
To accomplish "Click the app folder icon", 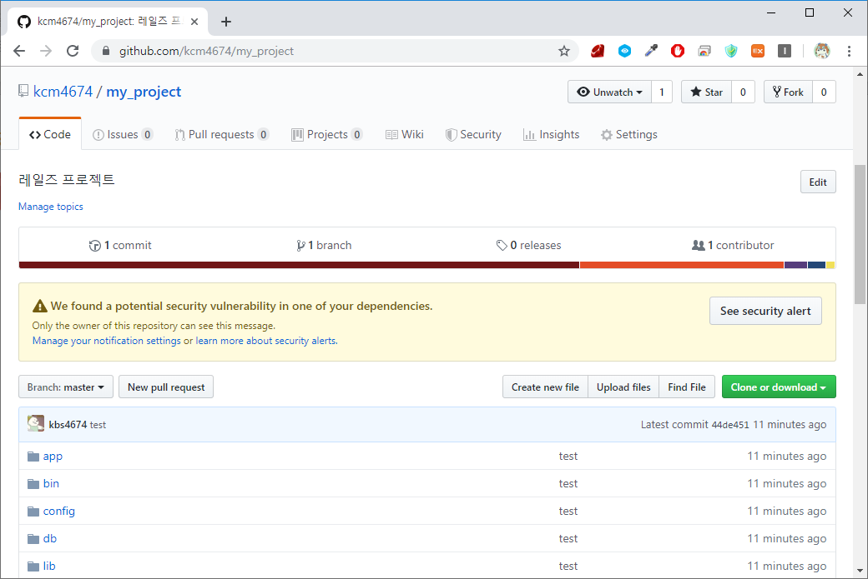I will (x=33, y=456).
